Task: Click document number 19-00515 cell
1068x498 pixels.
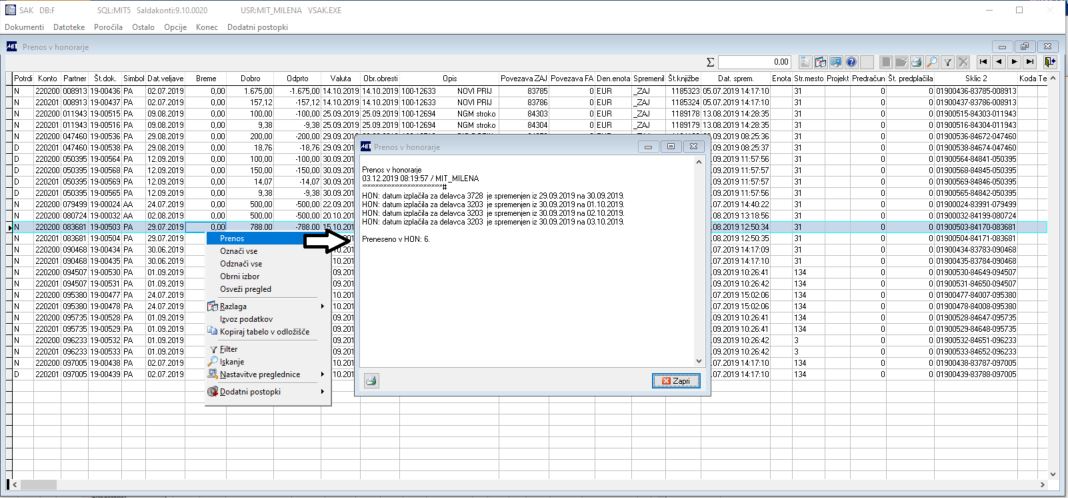Action: coord(106,113)
